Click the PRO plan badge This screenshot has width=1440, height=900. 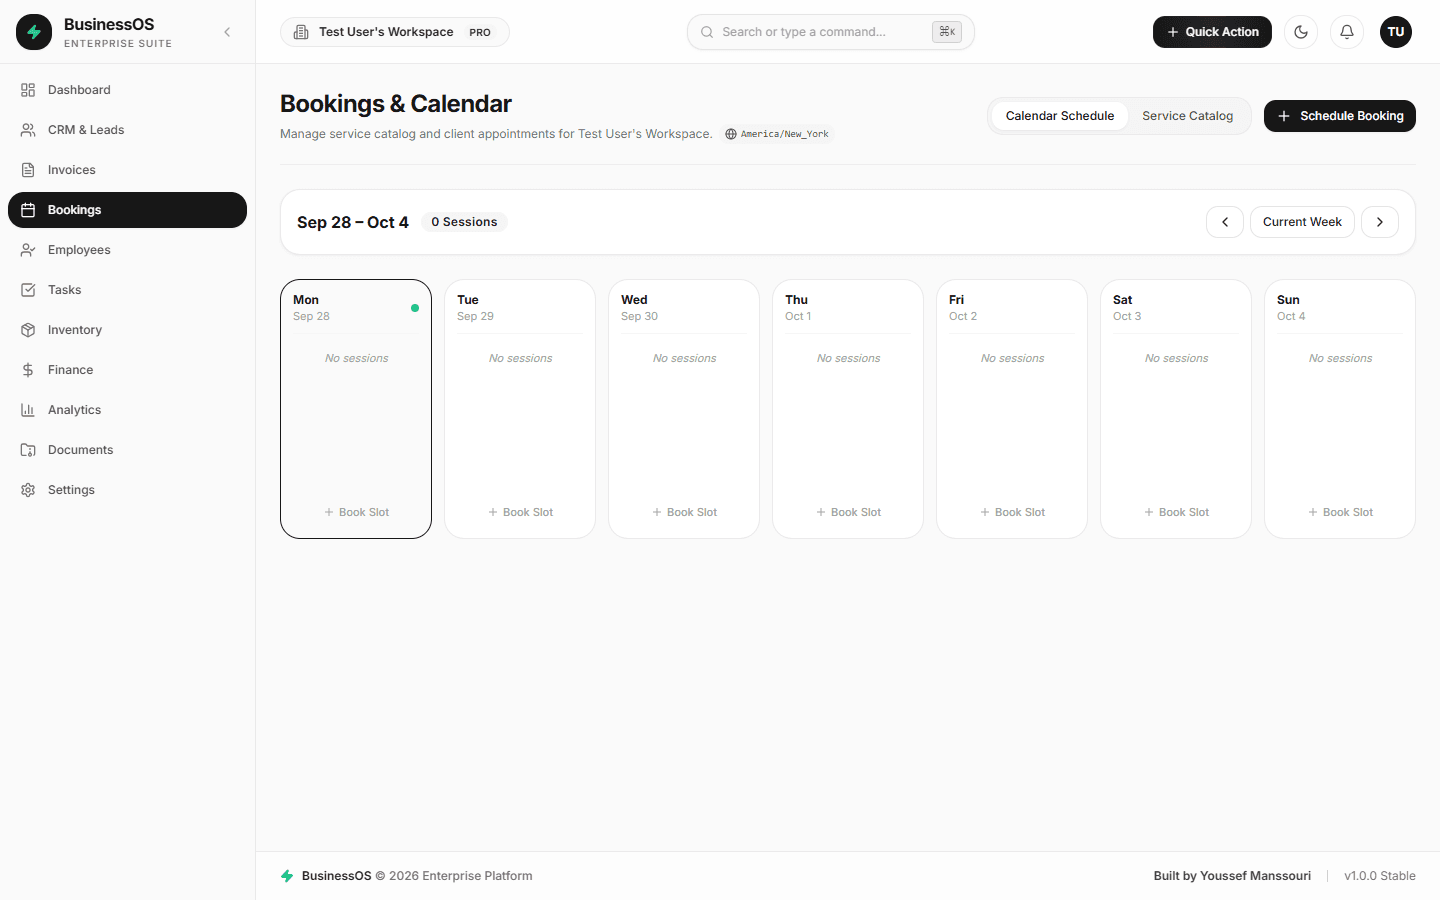[480, 32]
